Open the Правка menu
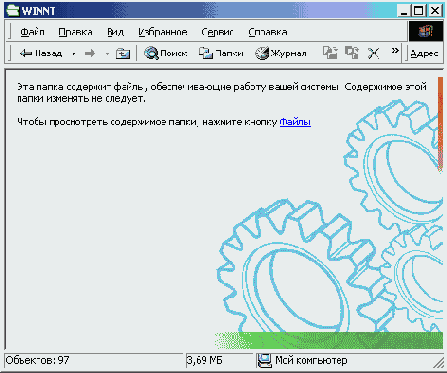Viewport: 447px width, 373px height. [x=75, y=32]
